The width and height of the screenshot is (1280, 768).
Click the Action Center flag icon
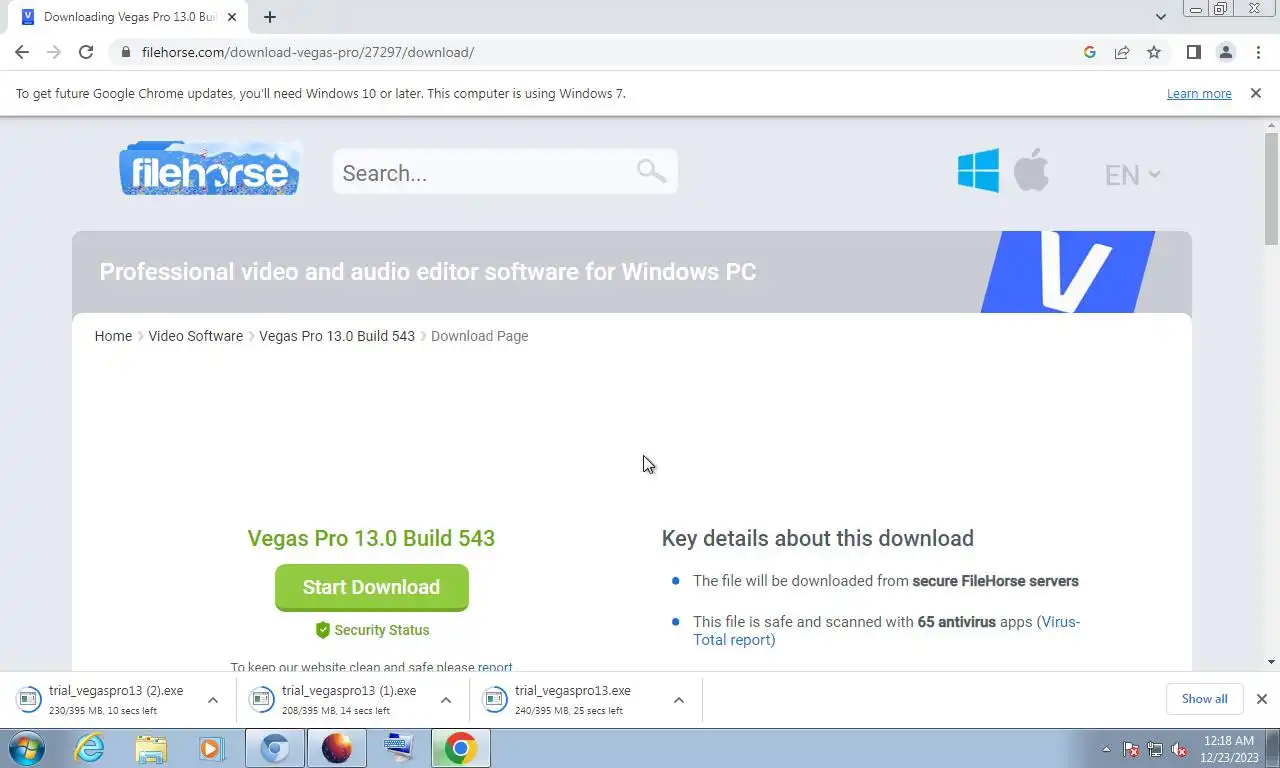(1131, 749)
